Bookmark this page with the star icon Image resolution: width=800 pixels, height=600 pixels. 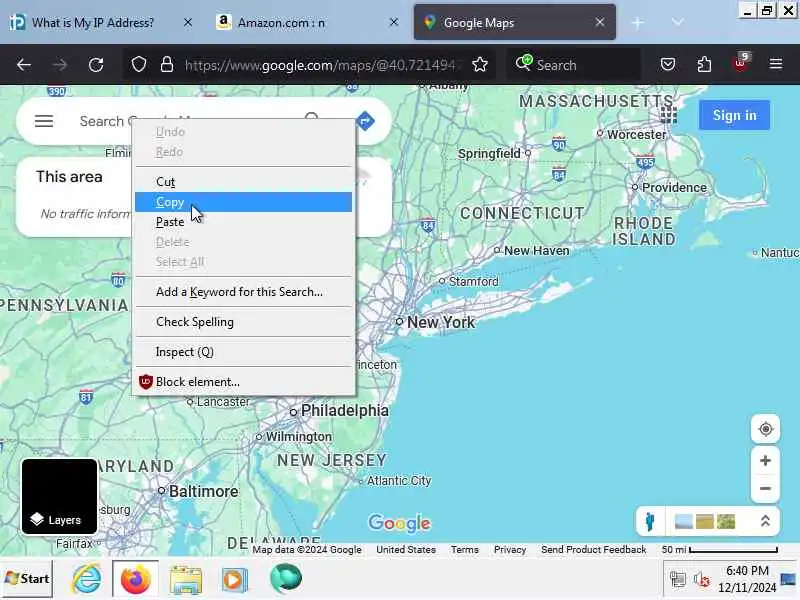pos(480,65)
